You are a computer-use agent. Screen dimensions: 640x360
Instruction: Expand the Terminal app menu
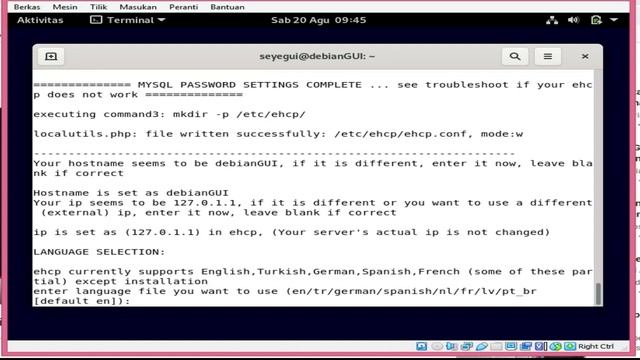(128, 20)
